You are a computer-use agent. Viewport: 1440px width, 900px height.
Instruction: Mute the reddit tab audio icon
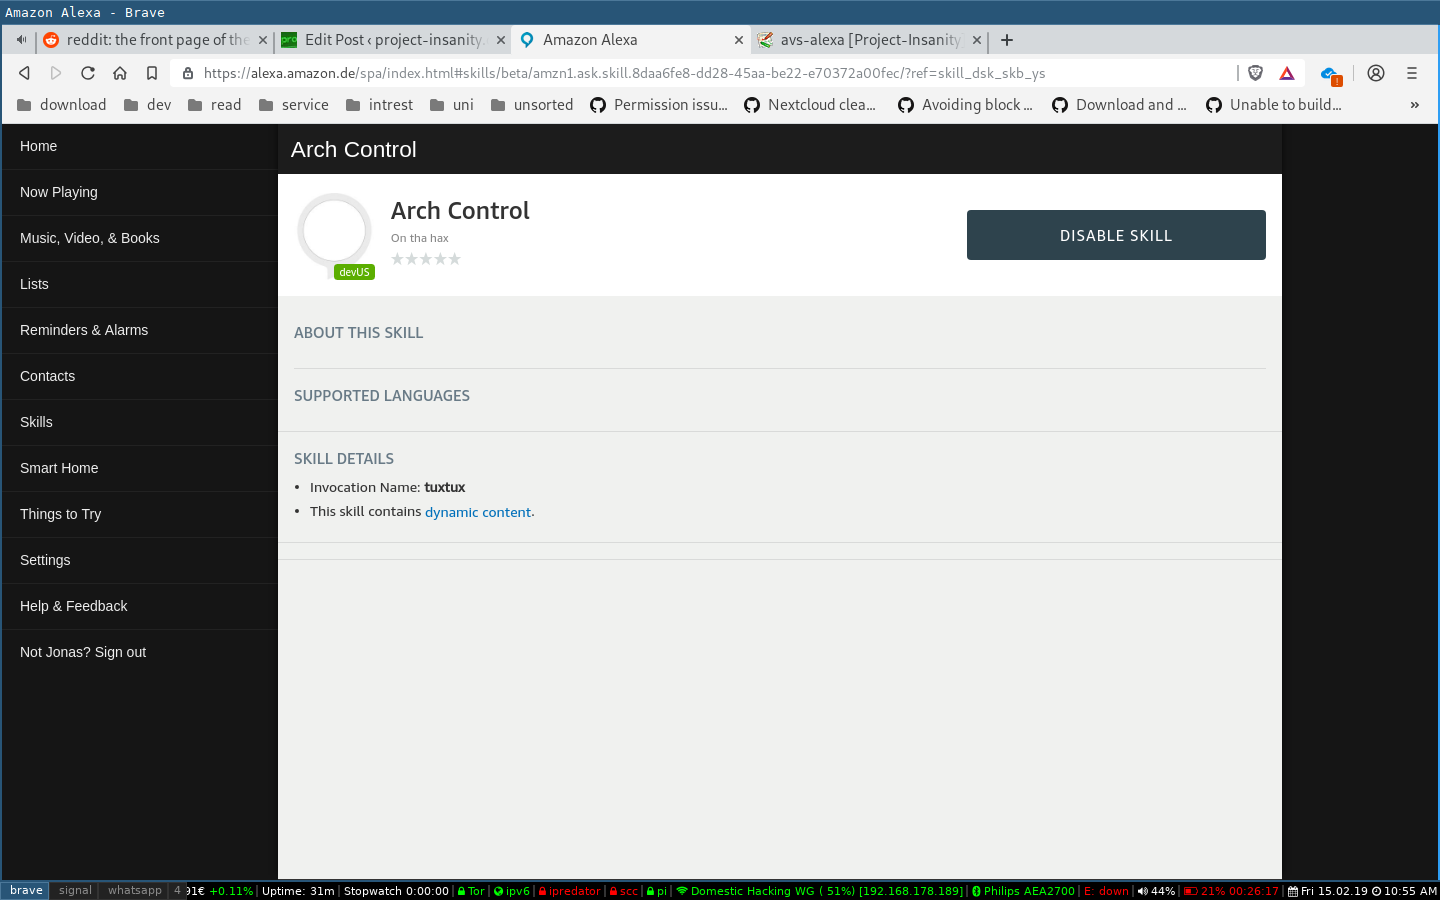click(21, 40)
